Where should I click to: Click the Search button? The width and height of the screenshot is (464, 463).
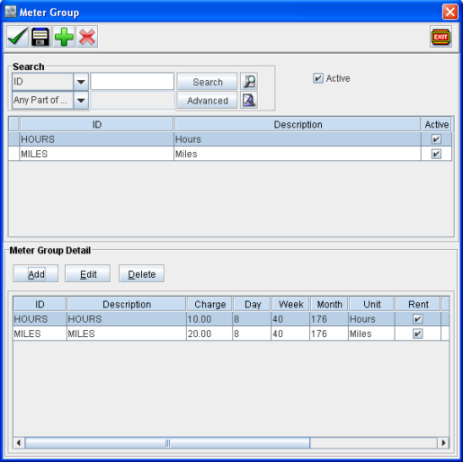pyautogui.click(x=207, y=82)
